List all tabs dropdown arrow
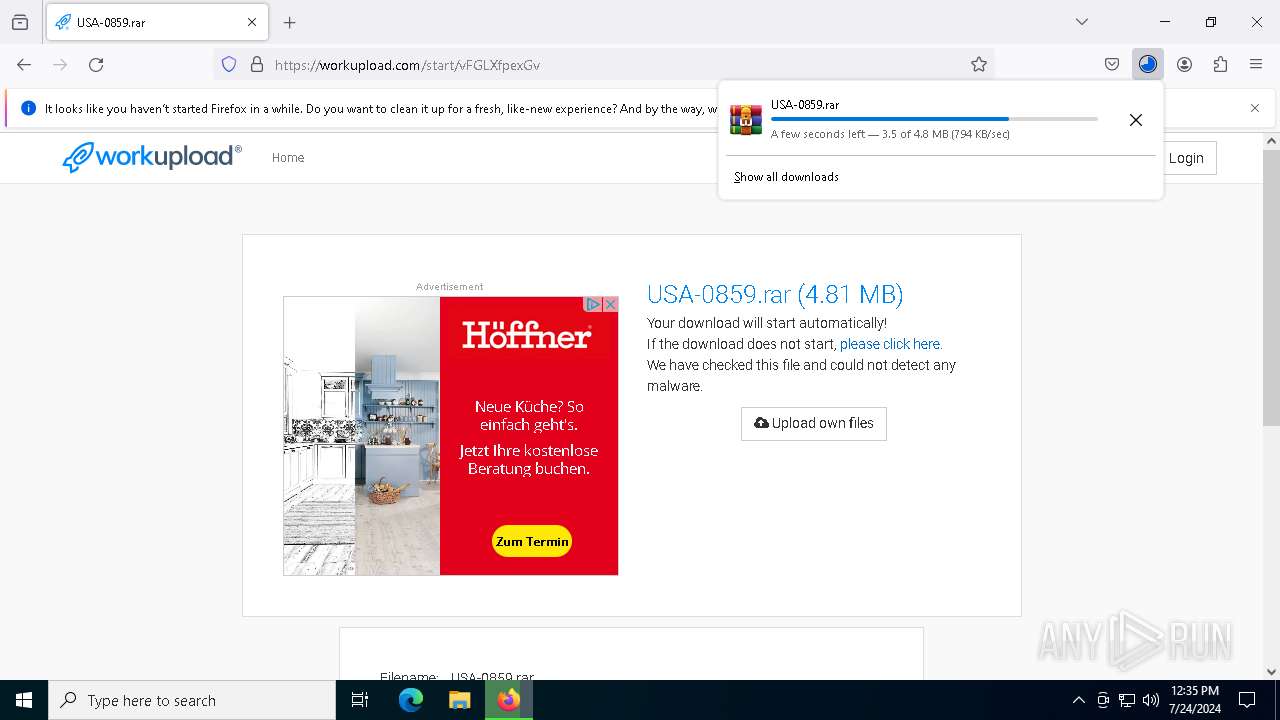The height and width of the screenshot is (720, 1280). [x=1082, y=22]
